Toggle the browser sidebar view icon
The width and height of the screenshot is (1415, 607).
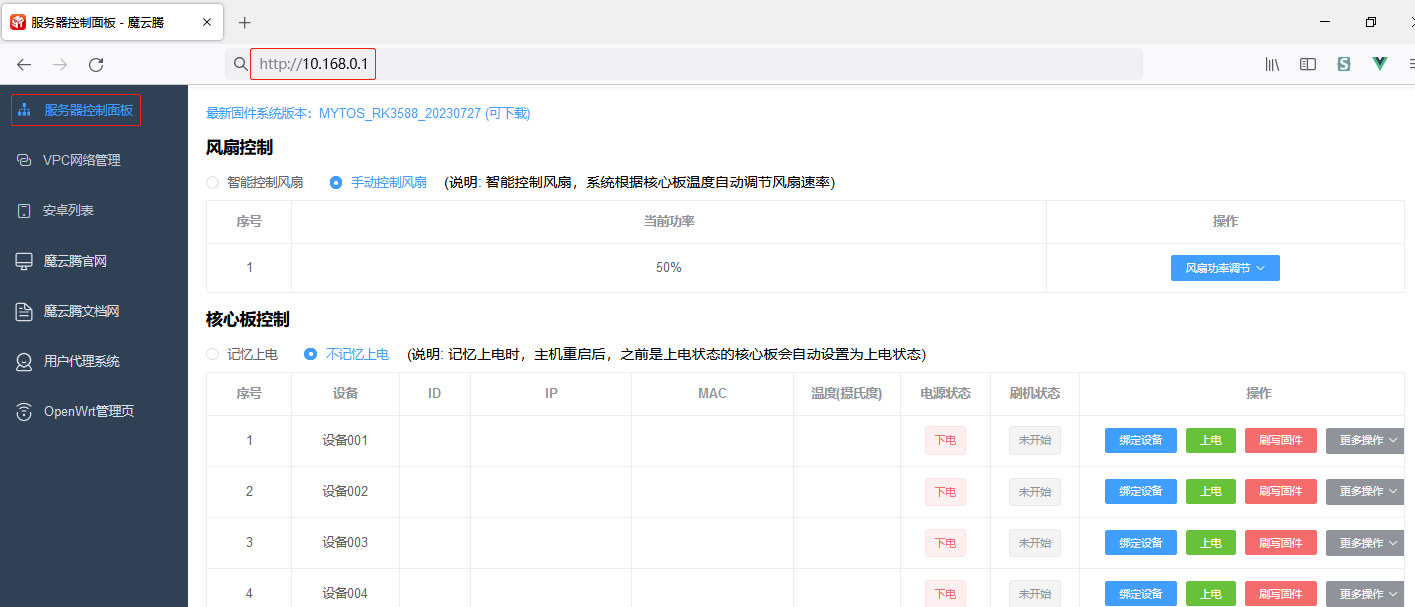1307,64
